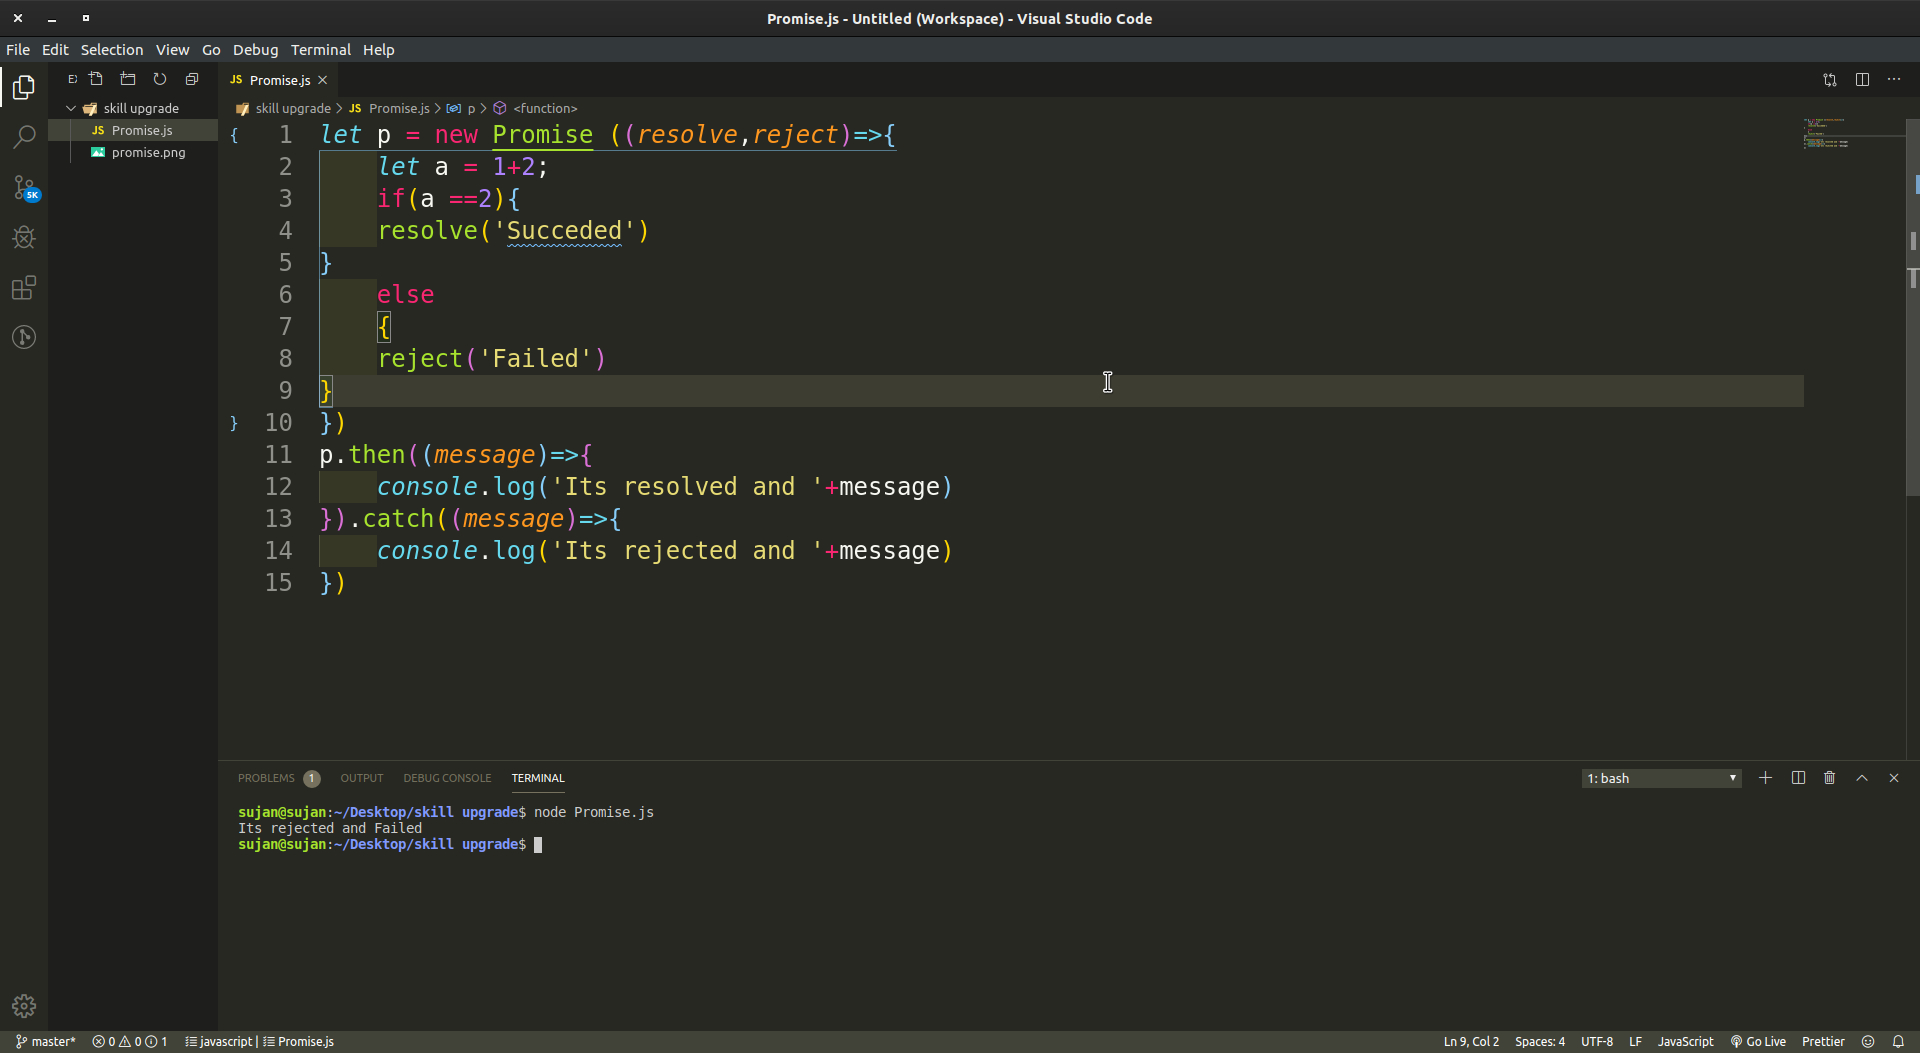Click Go Live in the status bar
This screenshot has height=1053, width=1920.
(1758, 1041)
